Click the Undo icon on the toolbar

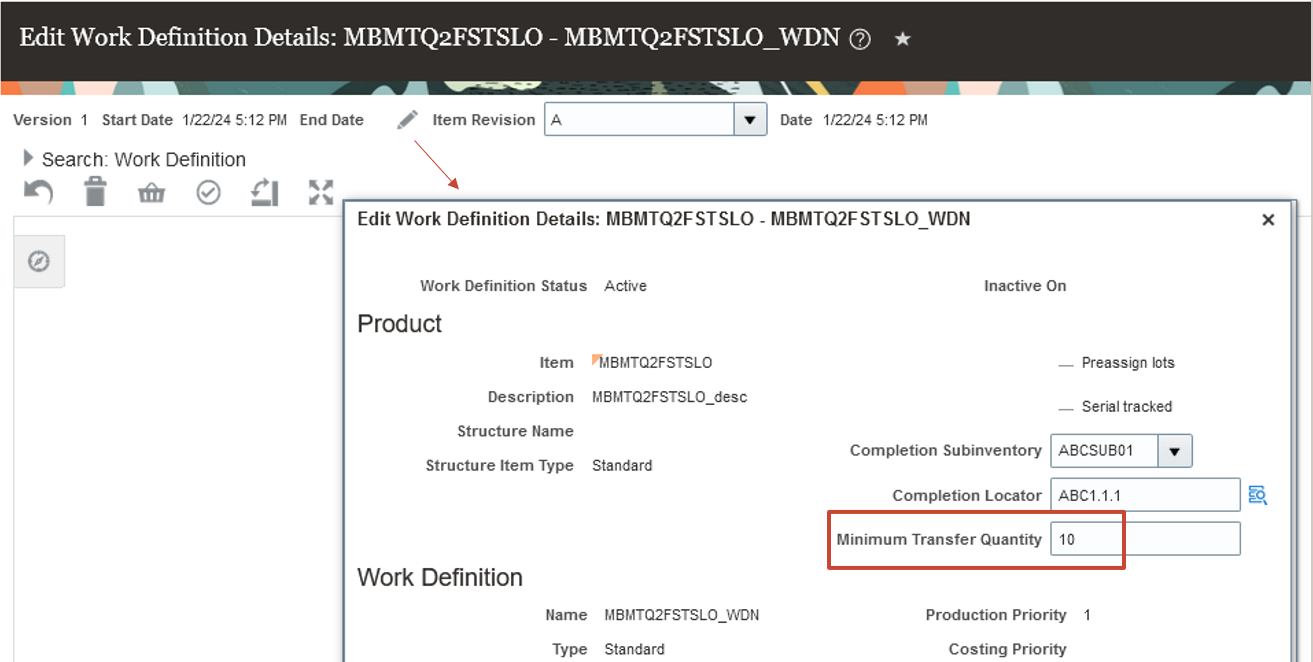pos(37,191)
